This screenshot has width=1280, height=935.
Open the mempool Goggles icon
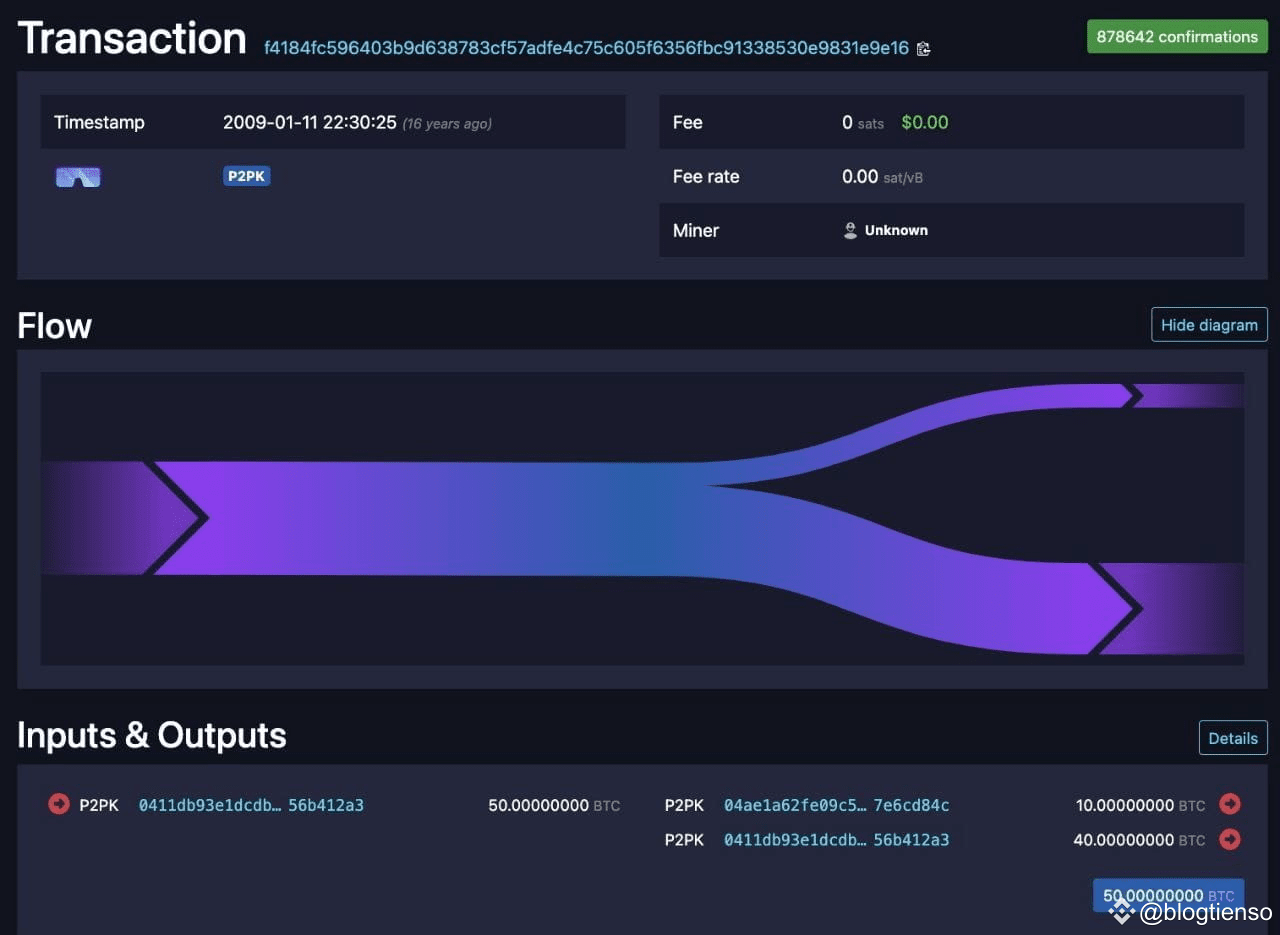[x=77, y=176]
